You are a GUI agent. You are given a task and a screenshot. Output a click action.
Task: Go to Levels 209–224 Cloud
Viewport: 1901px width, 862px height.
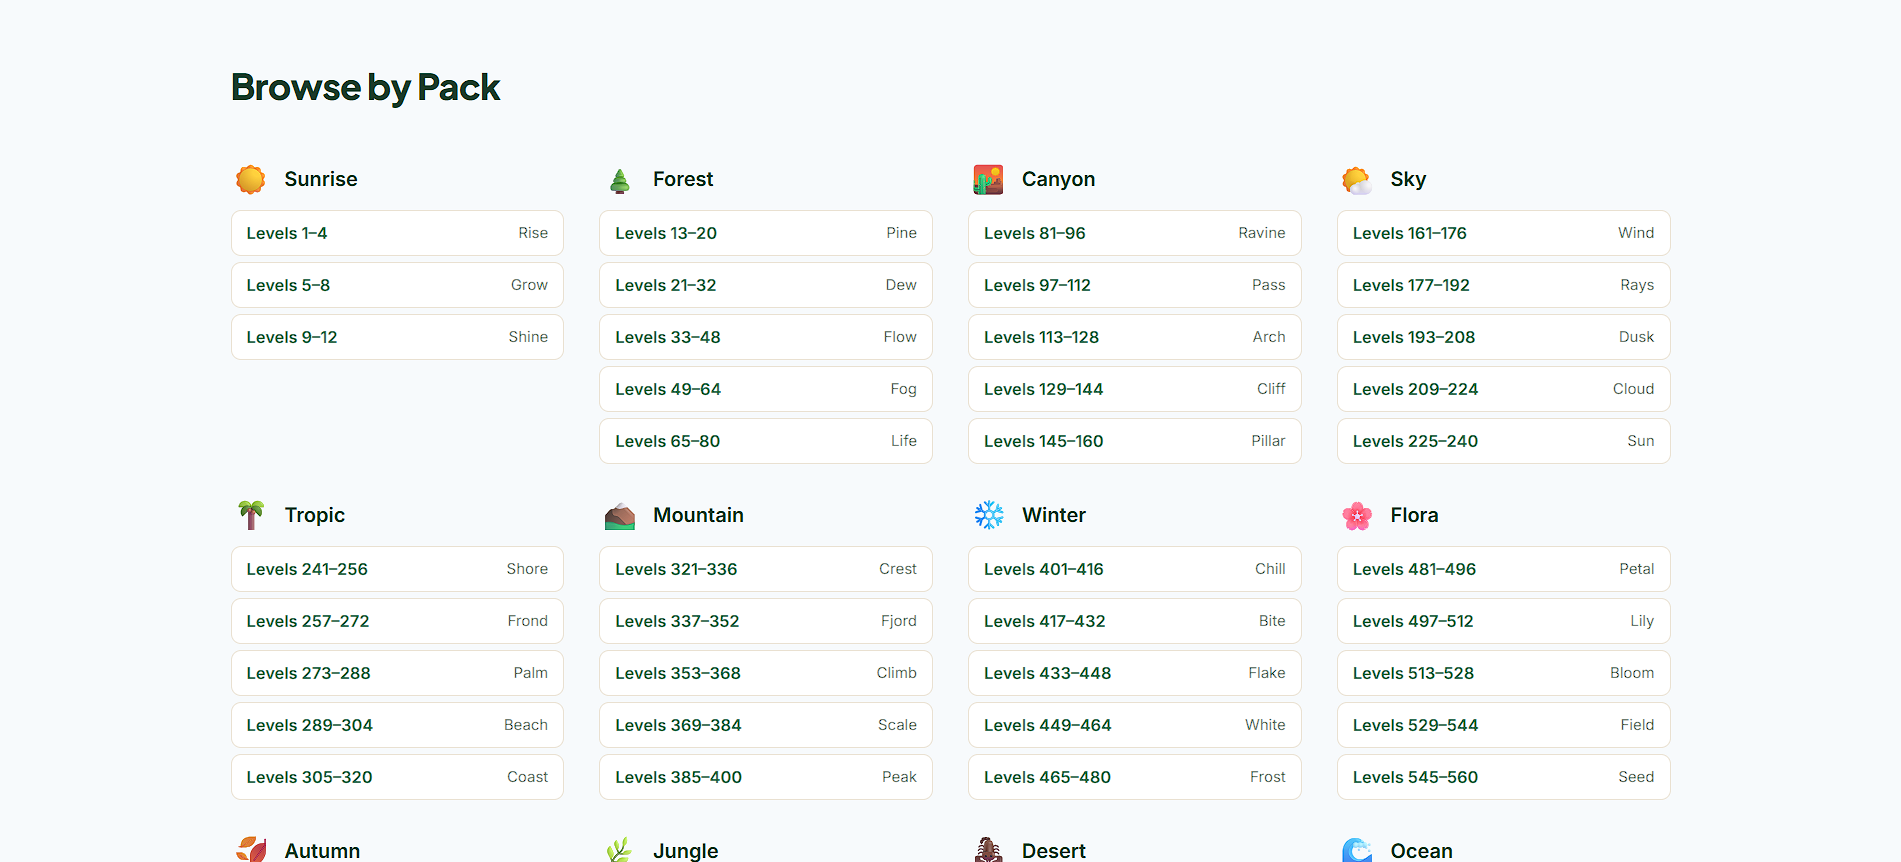[x=1504, y=389]
